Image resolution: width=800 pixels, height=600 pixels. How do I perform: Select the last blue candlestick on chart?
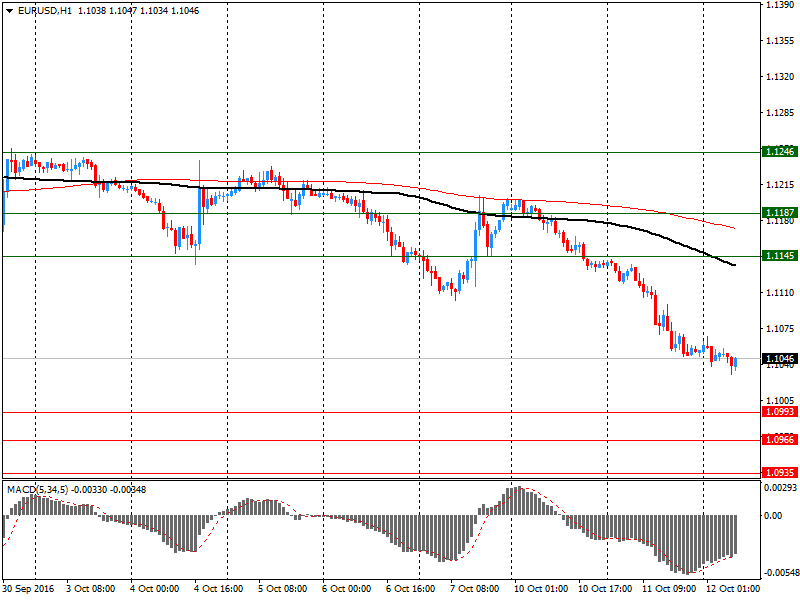[736, 364]
